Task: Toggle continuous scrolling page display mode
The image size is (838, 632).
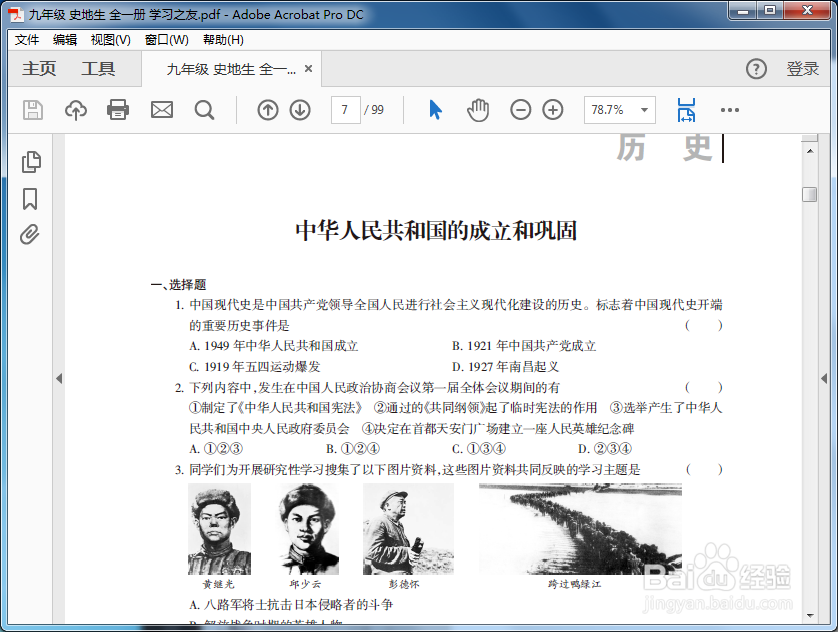Action: click(686, 110)
